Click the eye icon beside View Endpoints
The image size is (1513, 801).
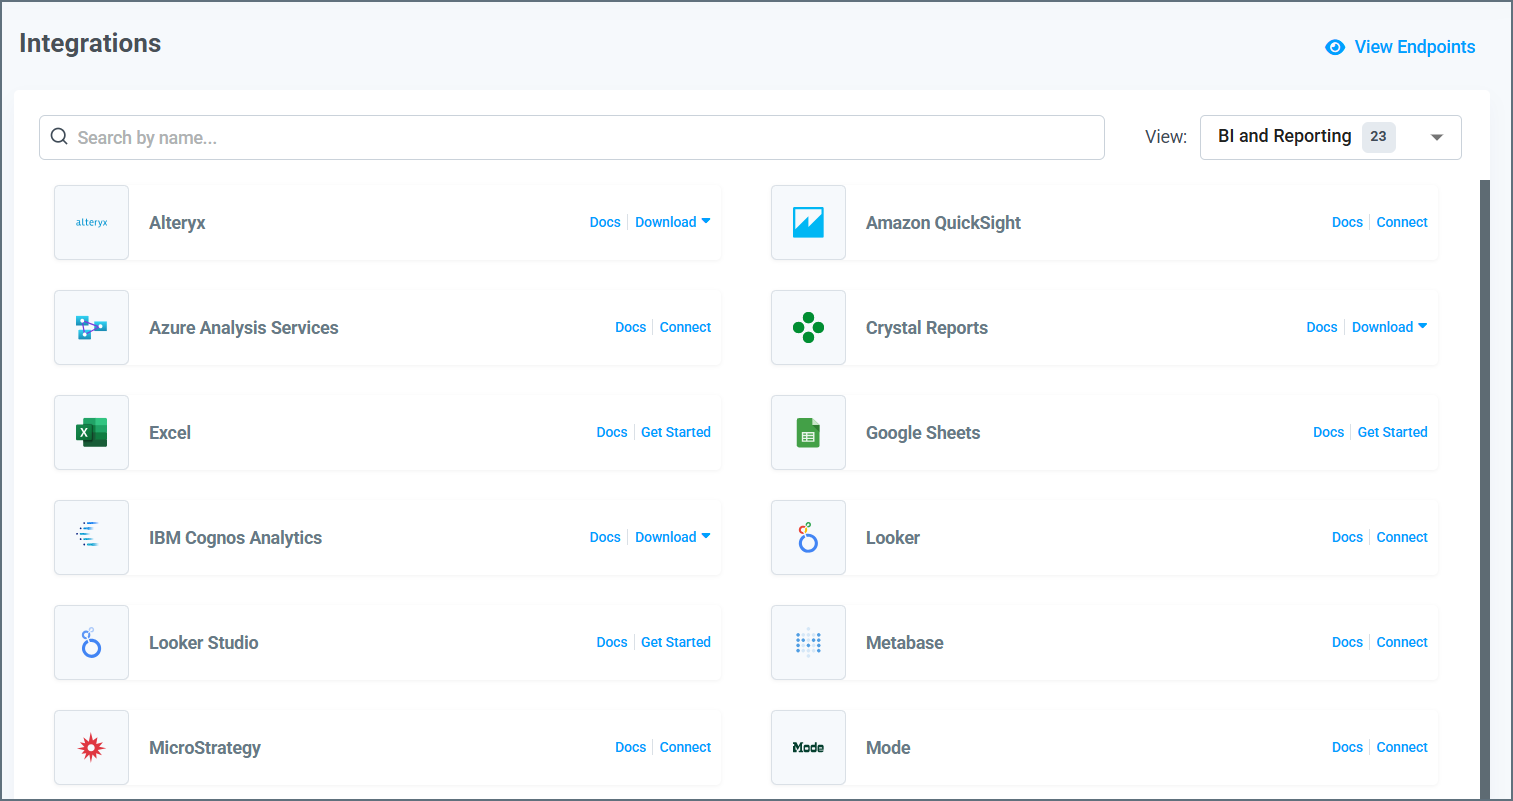[x=1334, y=47]
